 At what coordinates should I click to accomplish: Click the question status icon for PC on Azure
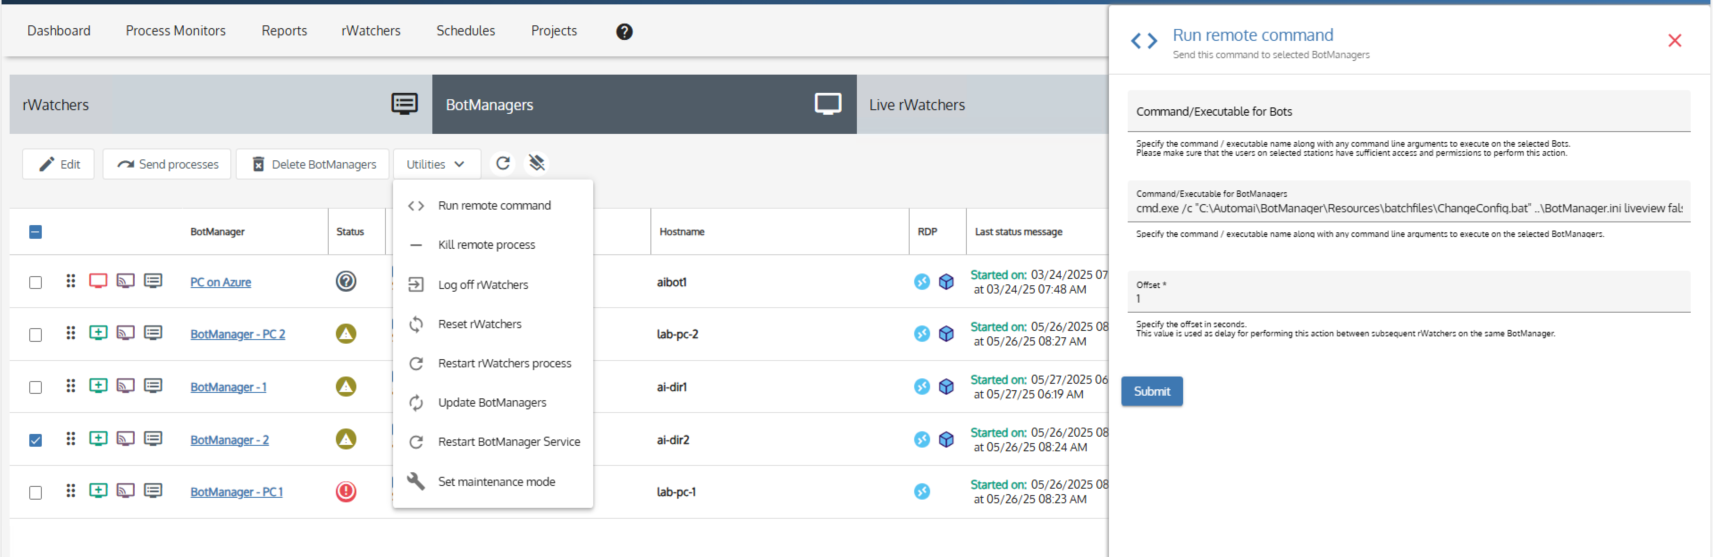[346, 281]
